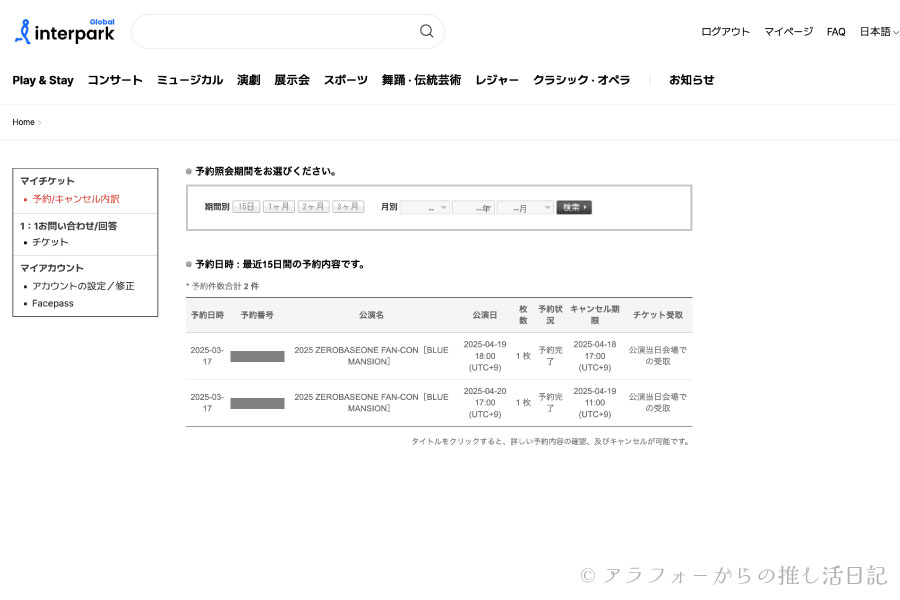900x600 pixels.
Task: Open the クラシック・オペラ menu
Action: coord(581,80)
